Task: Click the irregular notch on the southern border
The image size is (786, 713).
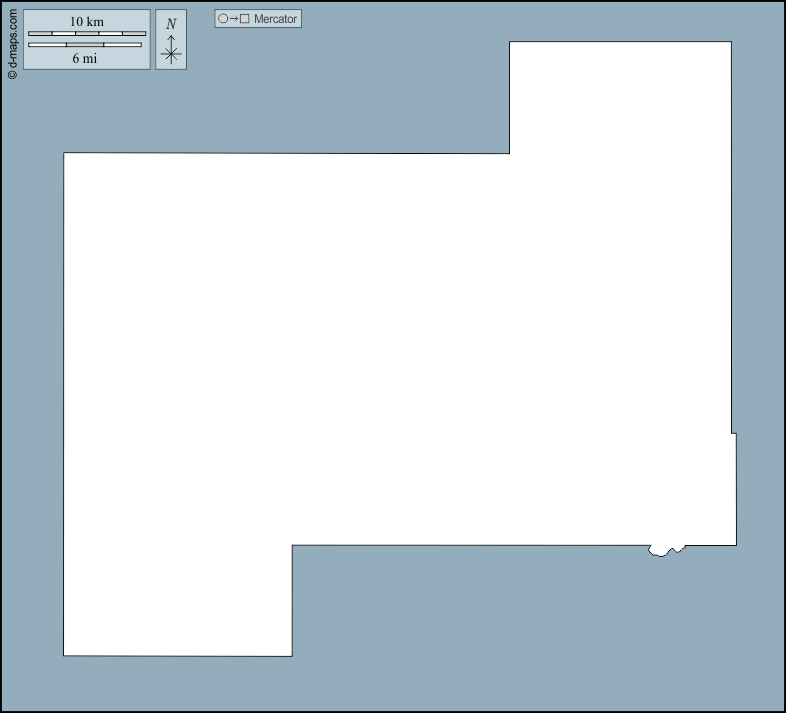Action: (666, 549)
